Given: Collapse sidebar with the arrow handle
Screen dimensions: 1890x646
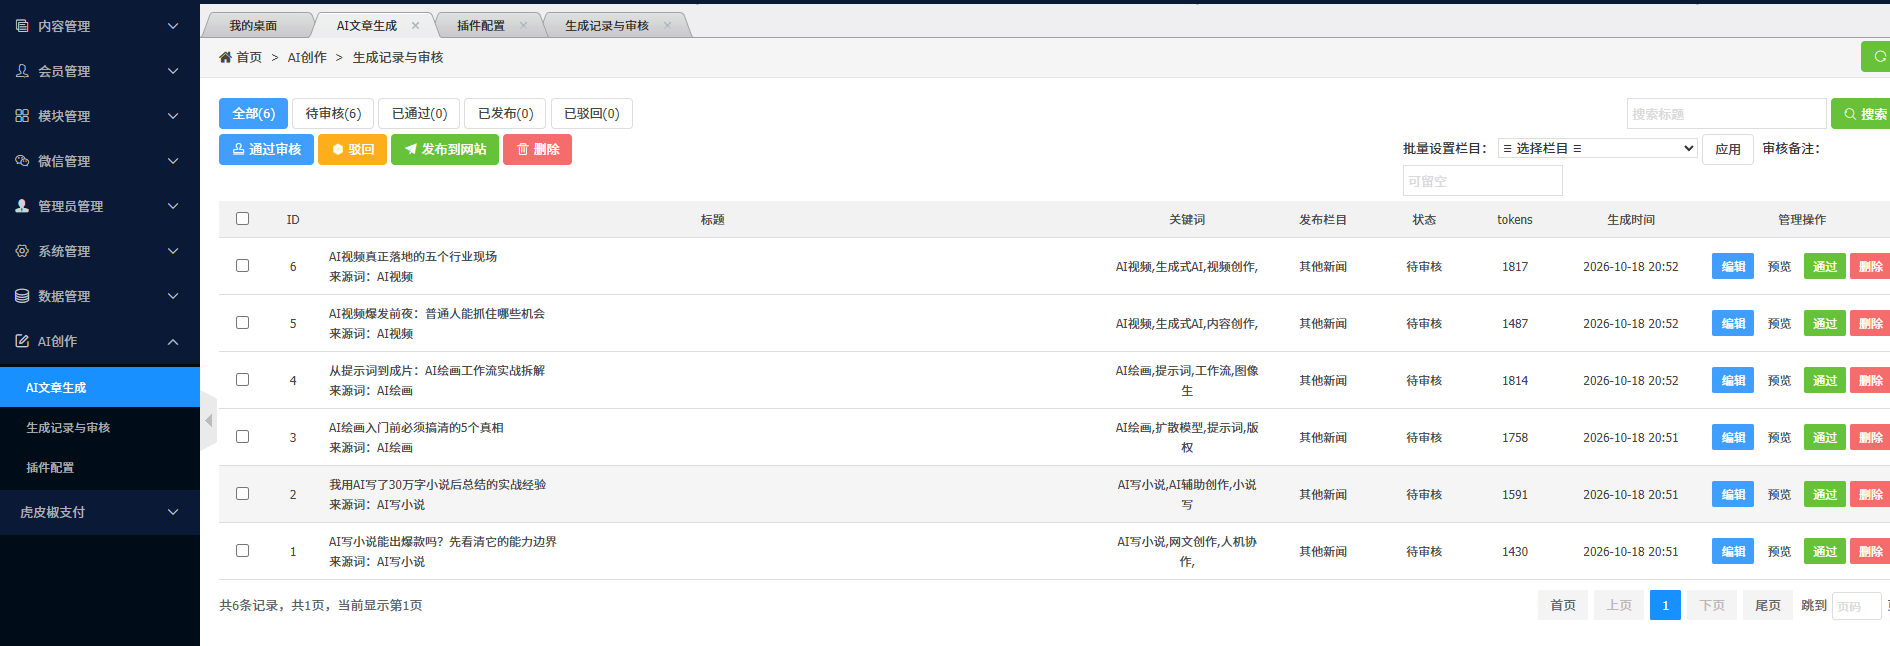Looking at the screenshot, I should point(208,421).
